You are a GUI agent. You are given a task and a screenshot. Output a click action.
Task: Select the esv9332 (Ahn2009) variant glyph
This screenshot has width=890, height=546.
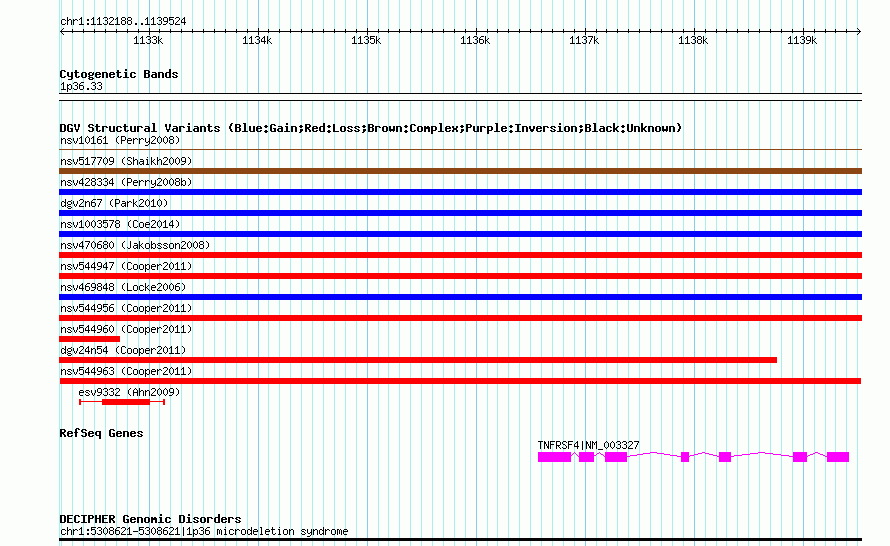[122, 402]
